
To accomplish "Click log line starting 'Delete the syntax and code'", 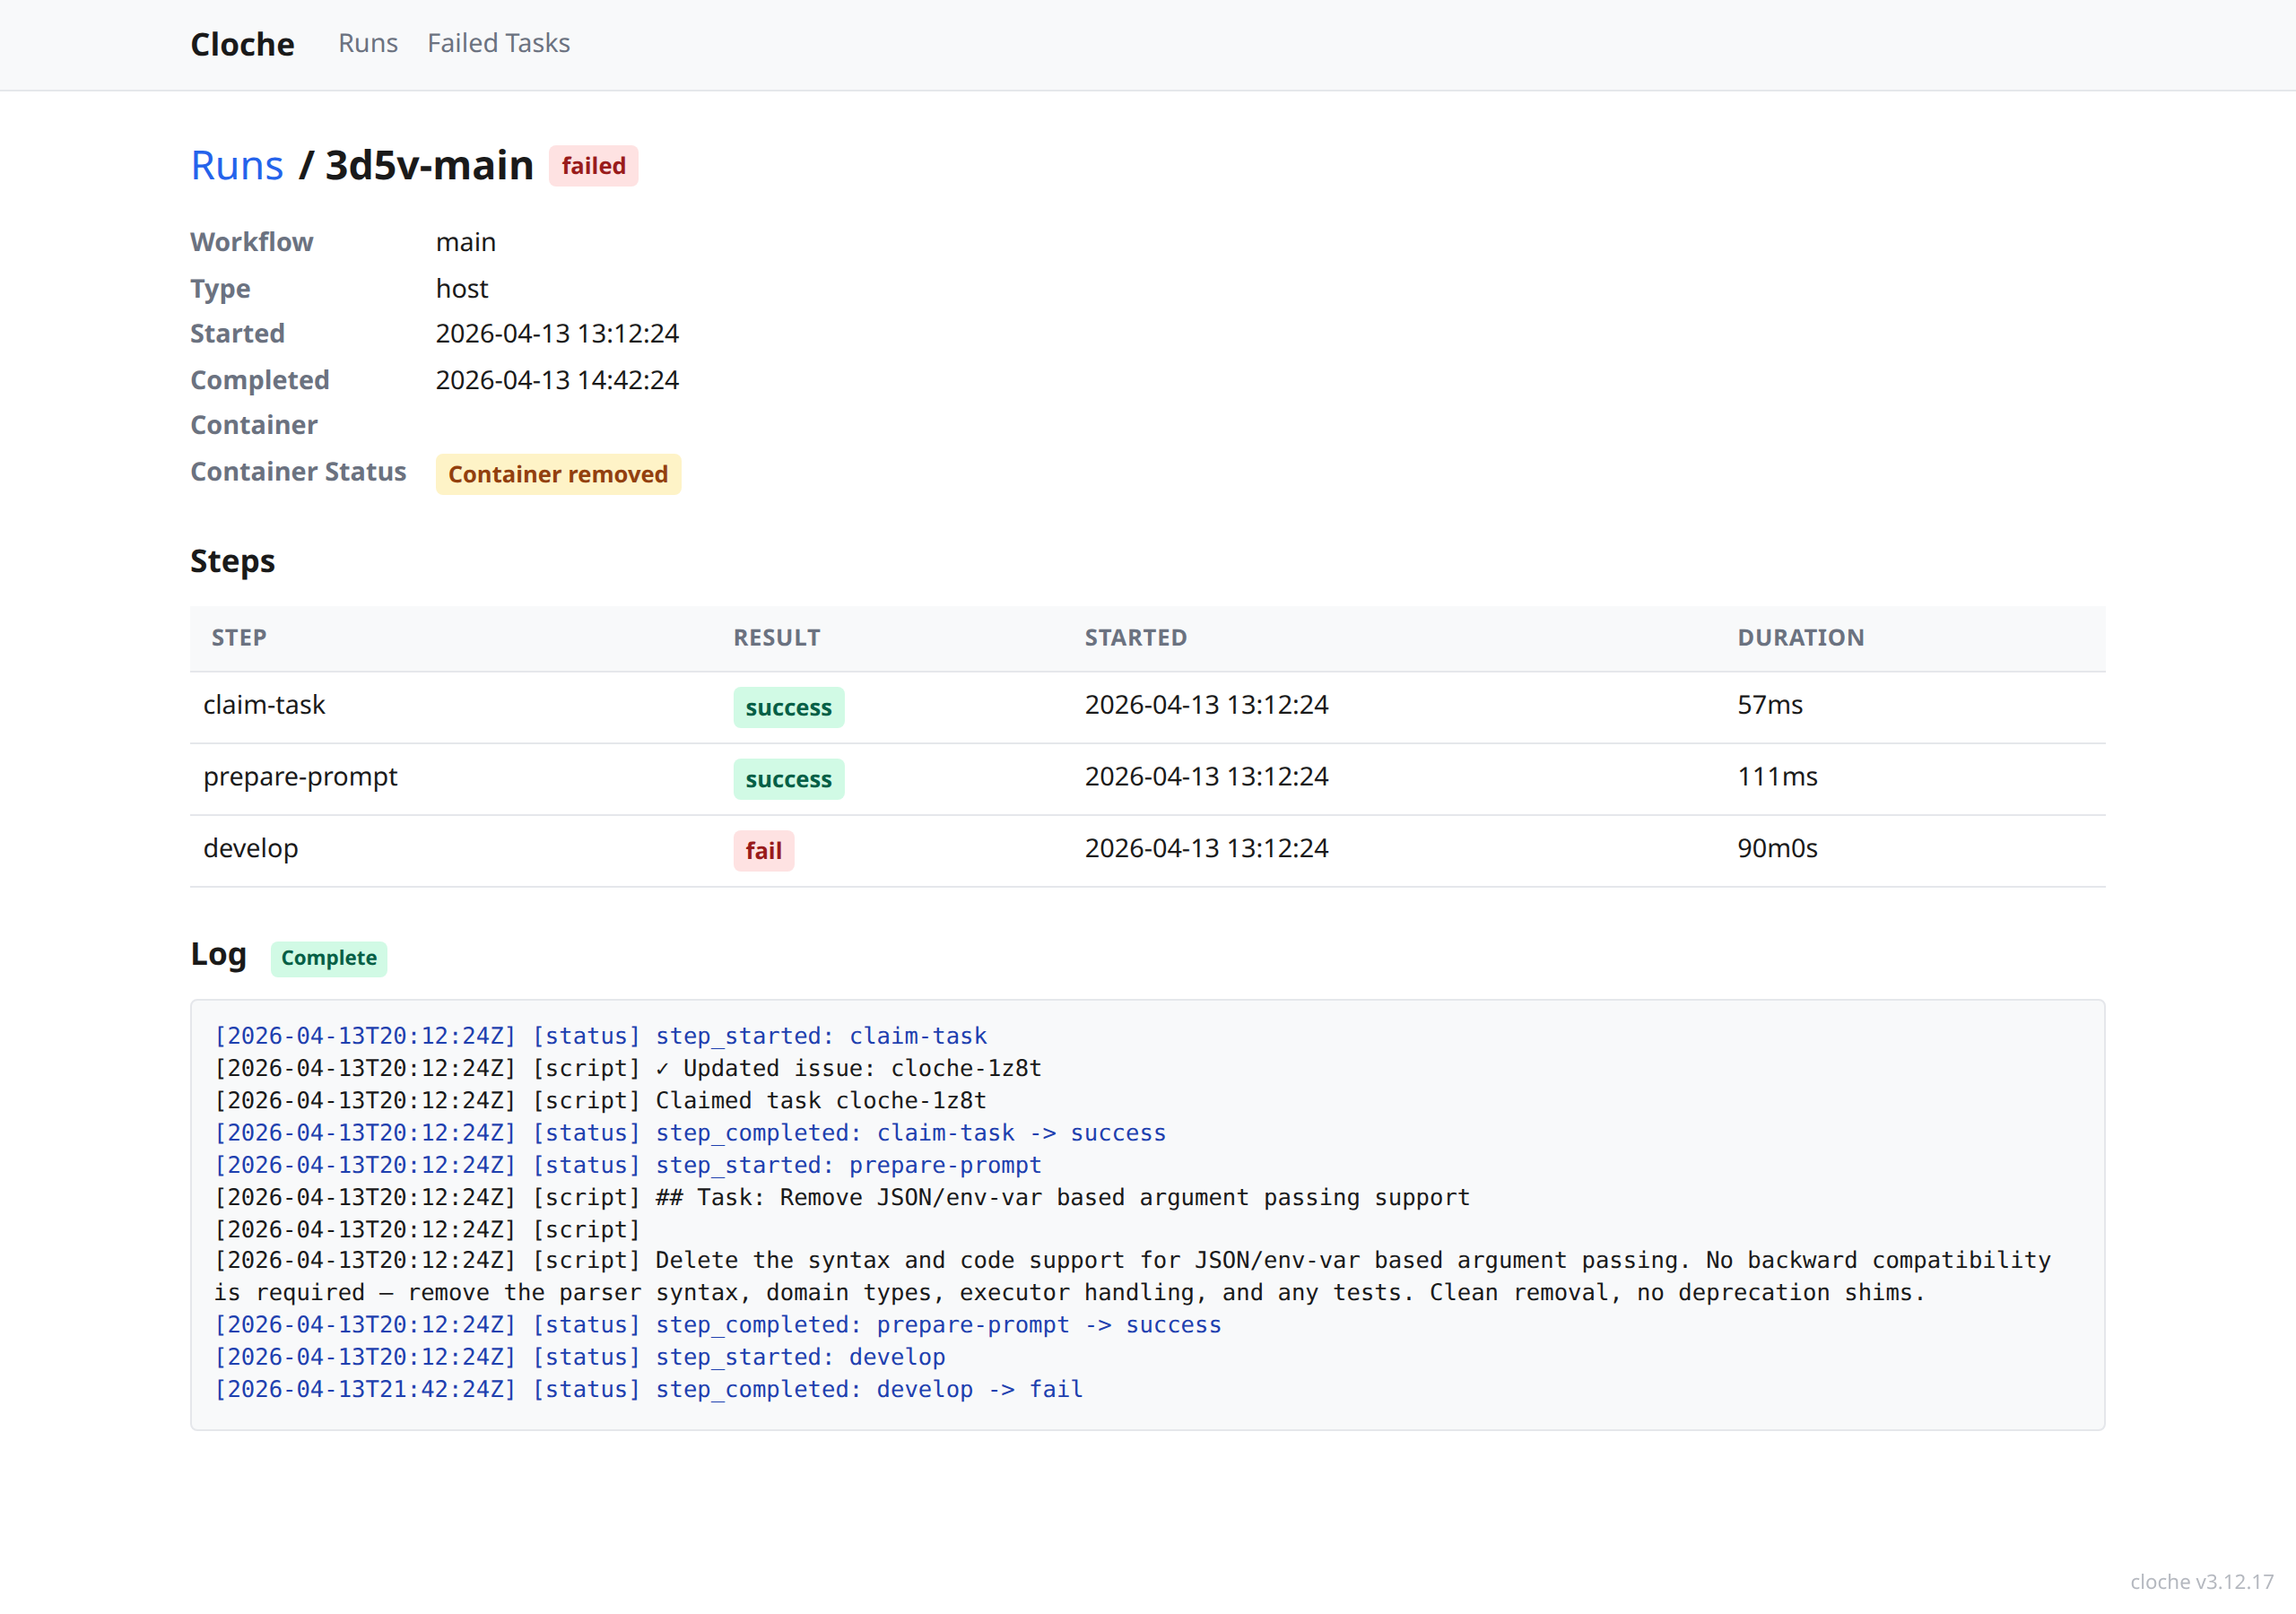I will 1132,1276.
